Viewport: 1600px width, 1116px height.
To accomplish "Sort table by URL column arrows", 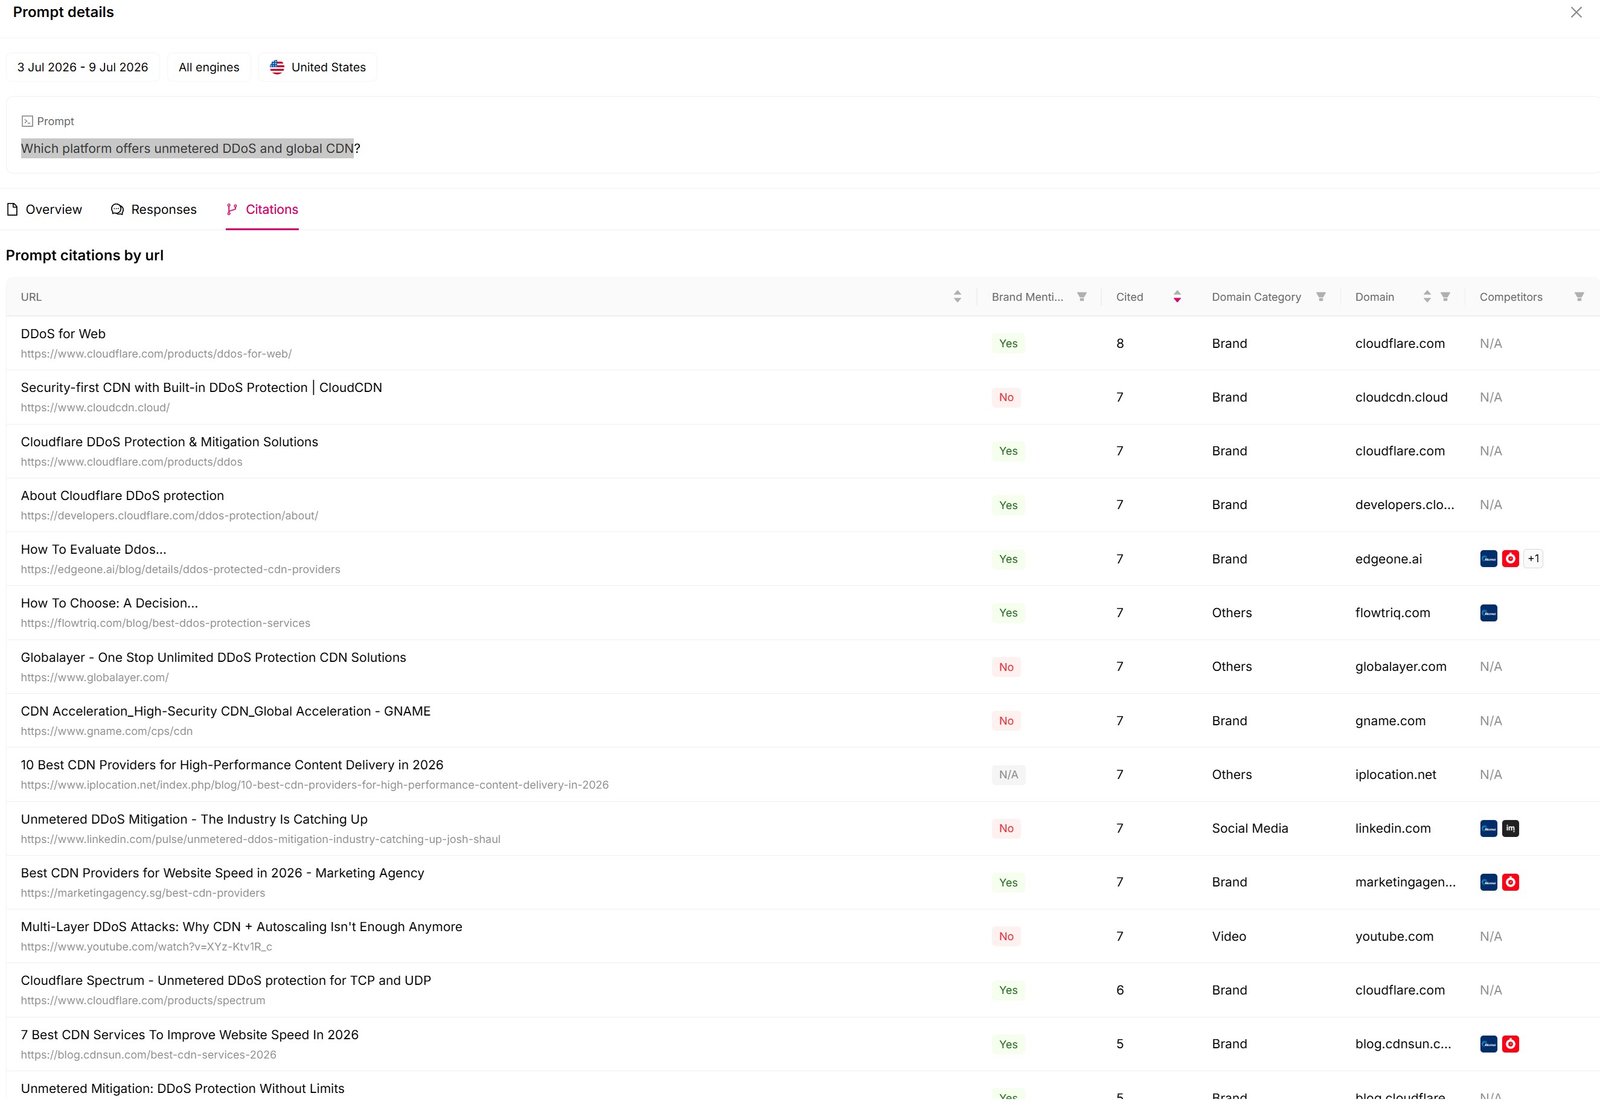I will pos(957,297).
